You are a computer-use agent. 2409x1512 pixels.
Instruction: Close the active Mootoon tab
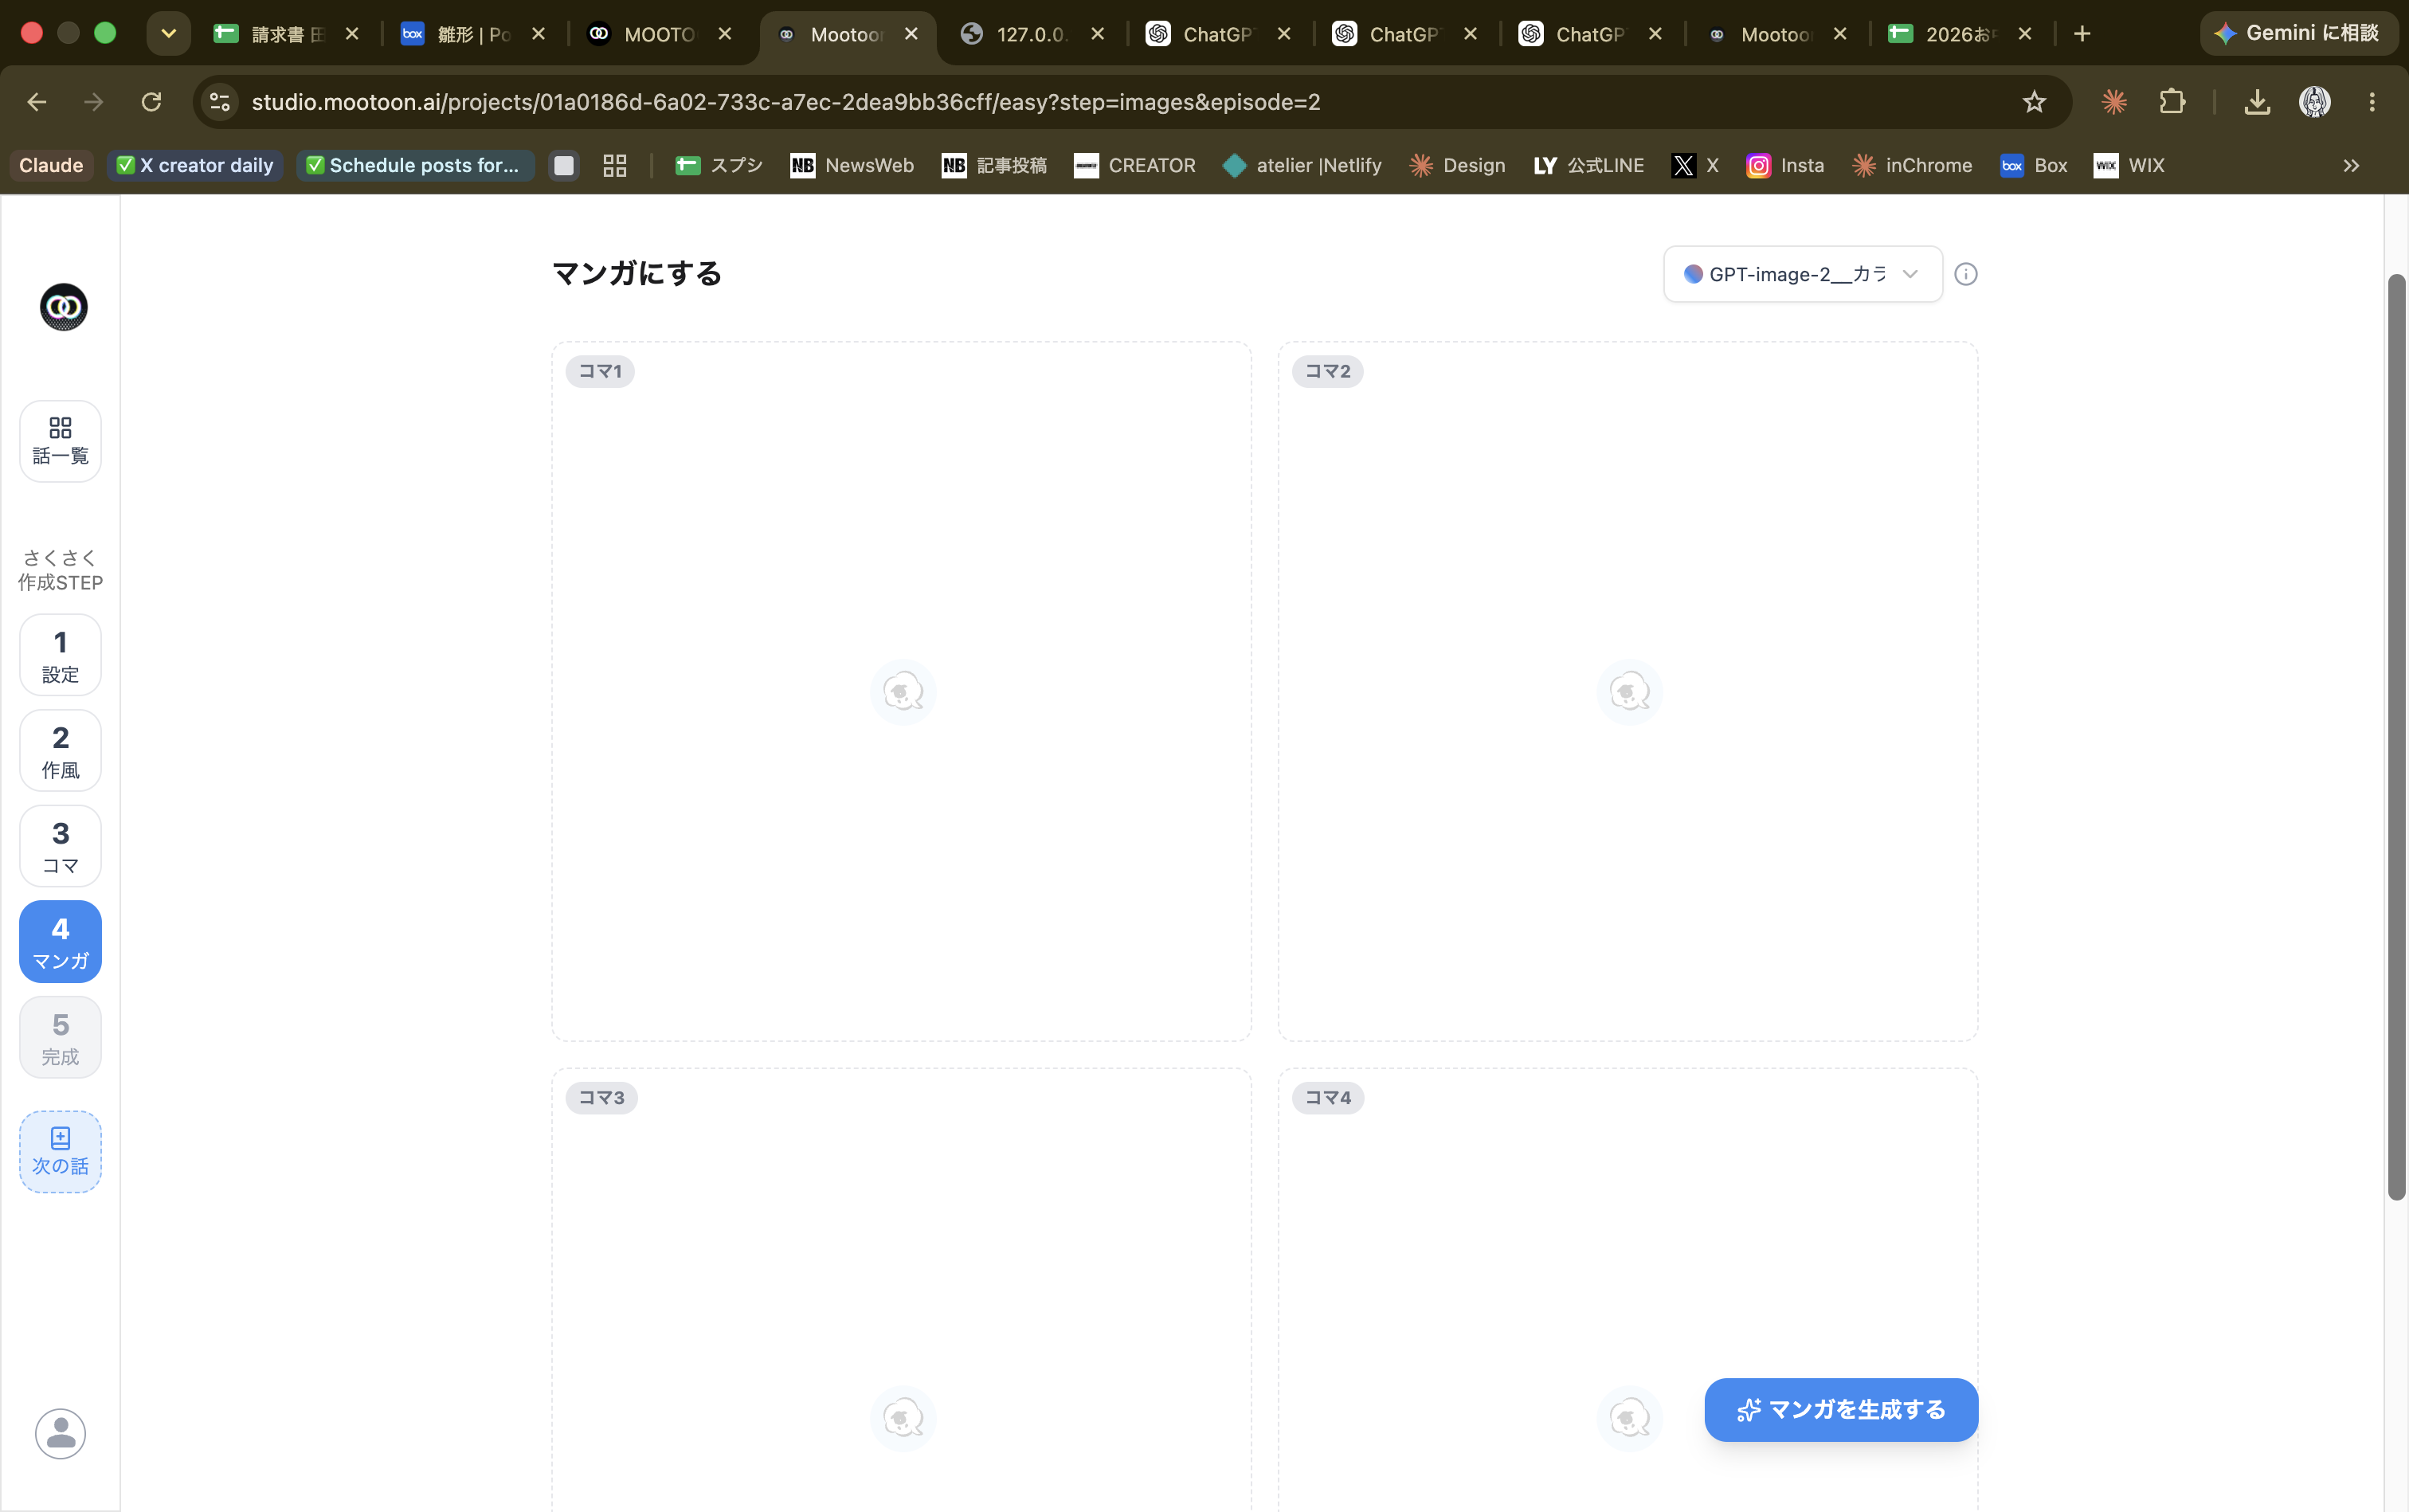coord(911,34)
